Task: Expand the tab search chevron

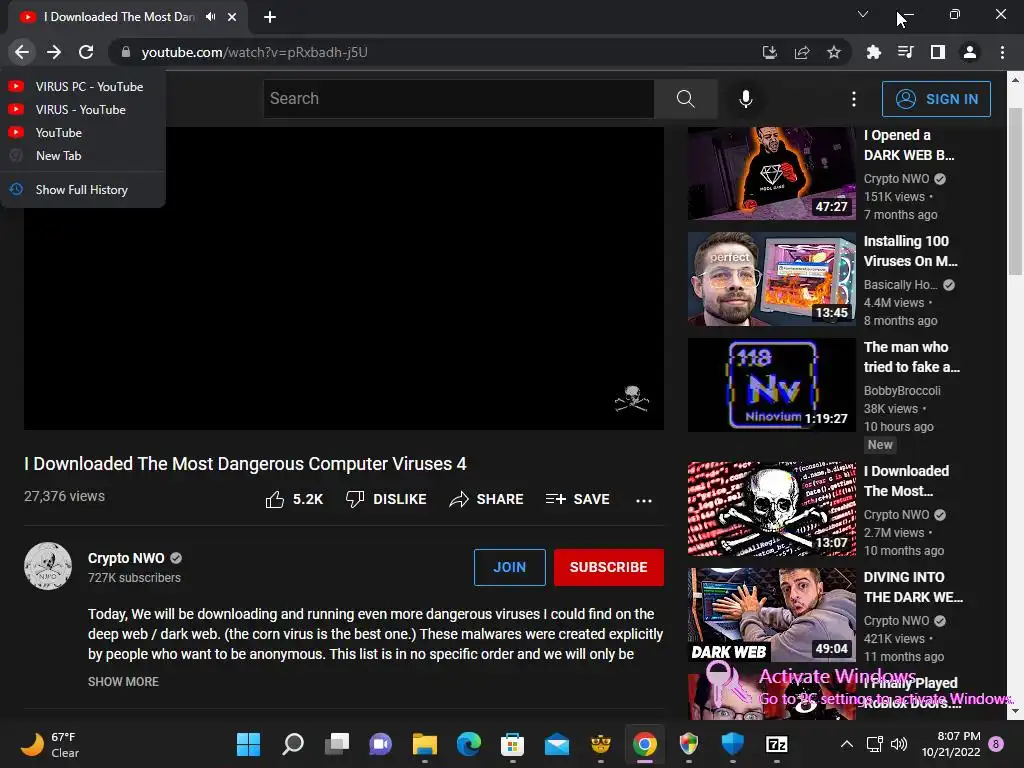Action: (x=863, y=14)
